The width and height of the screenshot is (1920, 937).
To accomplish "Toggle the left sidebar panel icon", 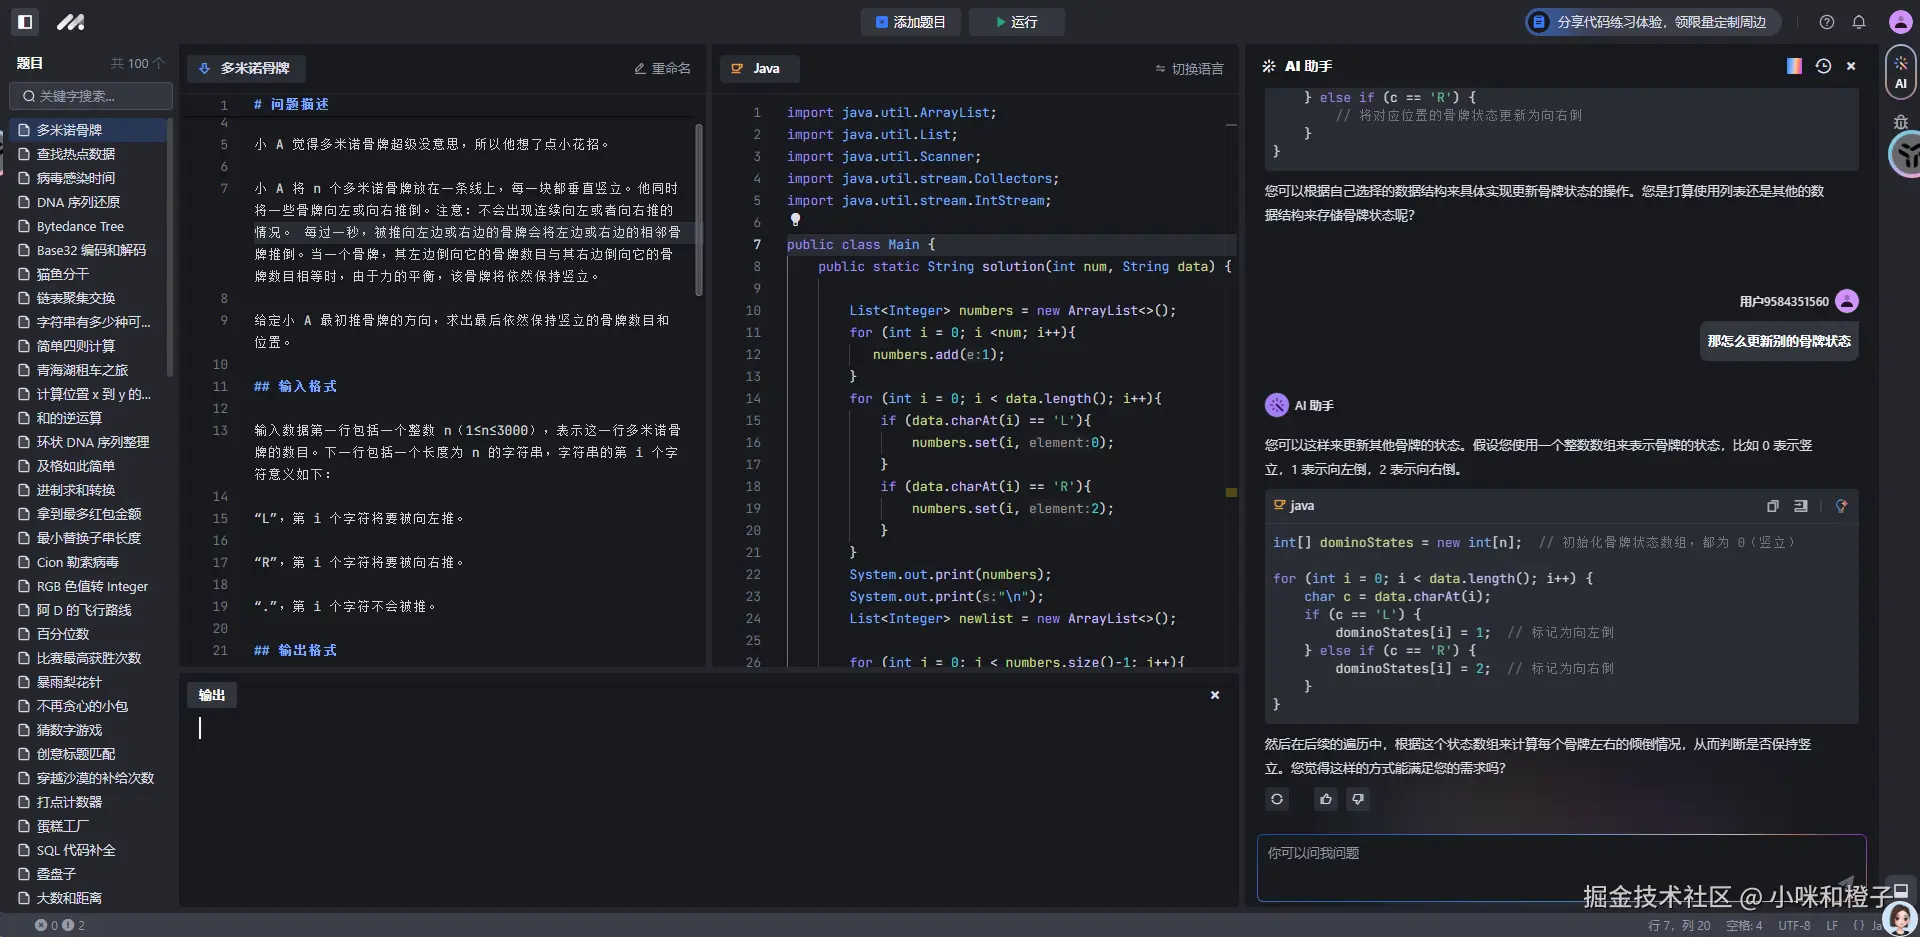I will click(26, 22).
